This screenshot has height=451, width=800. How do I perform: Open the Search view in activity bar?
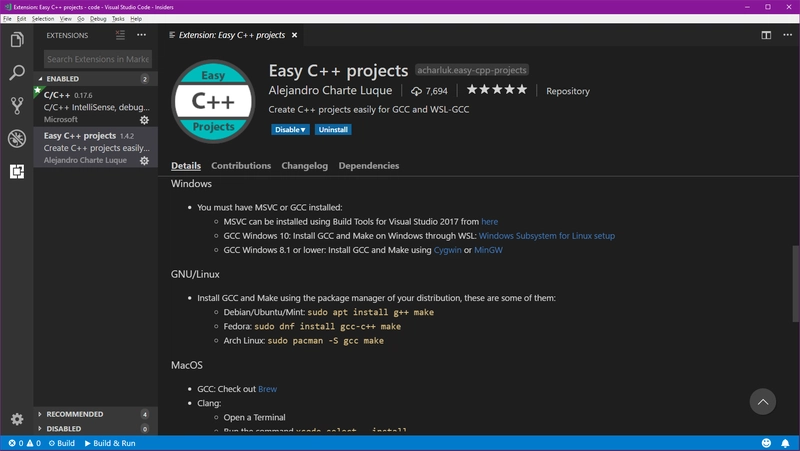(17, 73)
